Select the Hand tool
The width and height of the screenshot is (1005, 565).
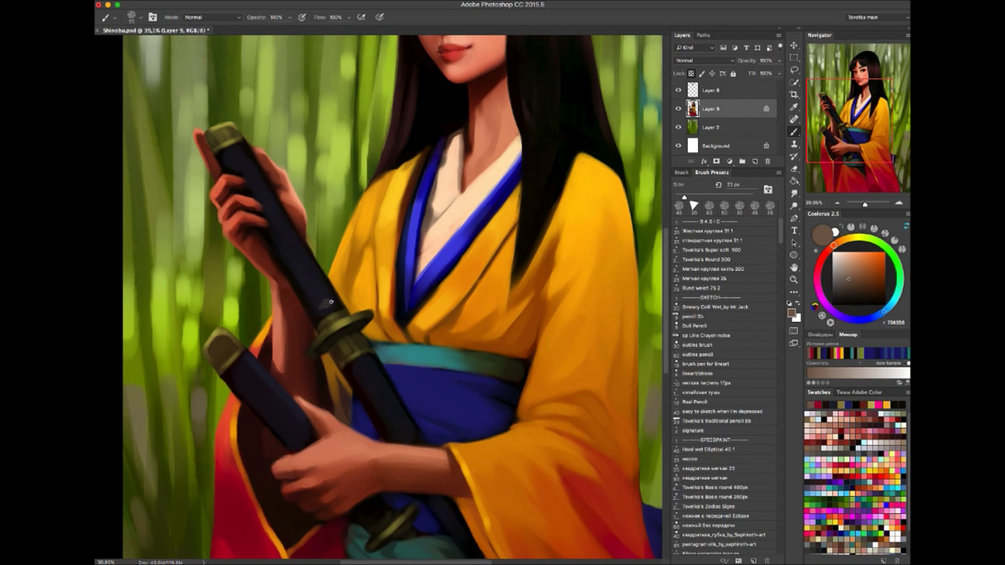[x=793, y=267]
